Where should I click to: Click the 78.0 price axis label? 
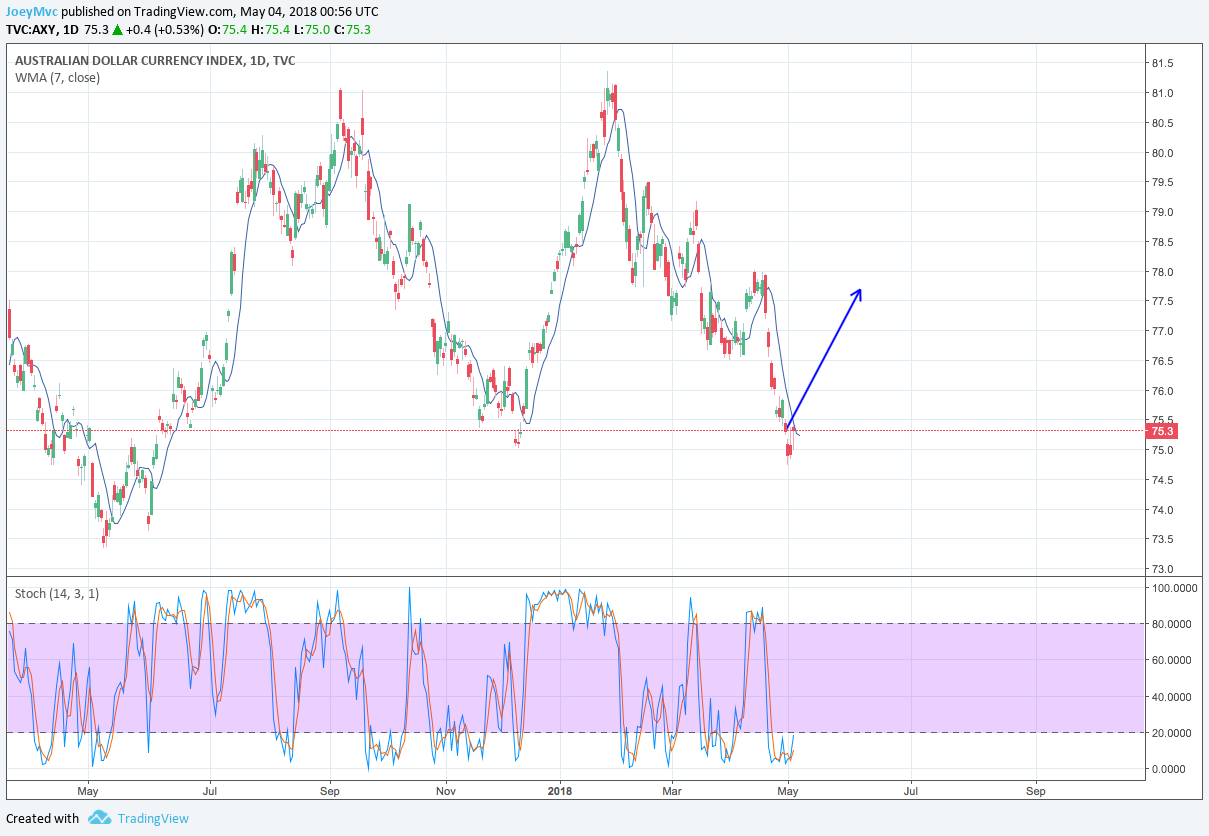tap(1162, 272)
